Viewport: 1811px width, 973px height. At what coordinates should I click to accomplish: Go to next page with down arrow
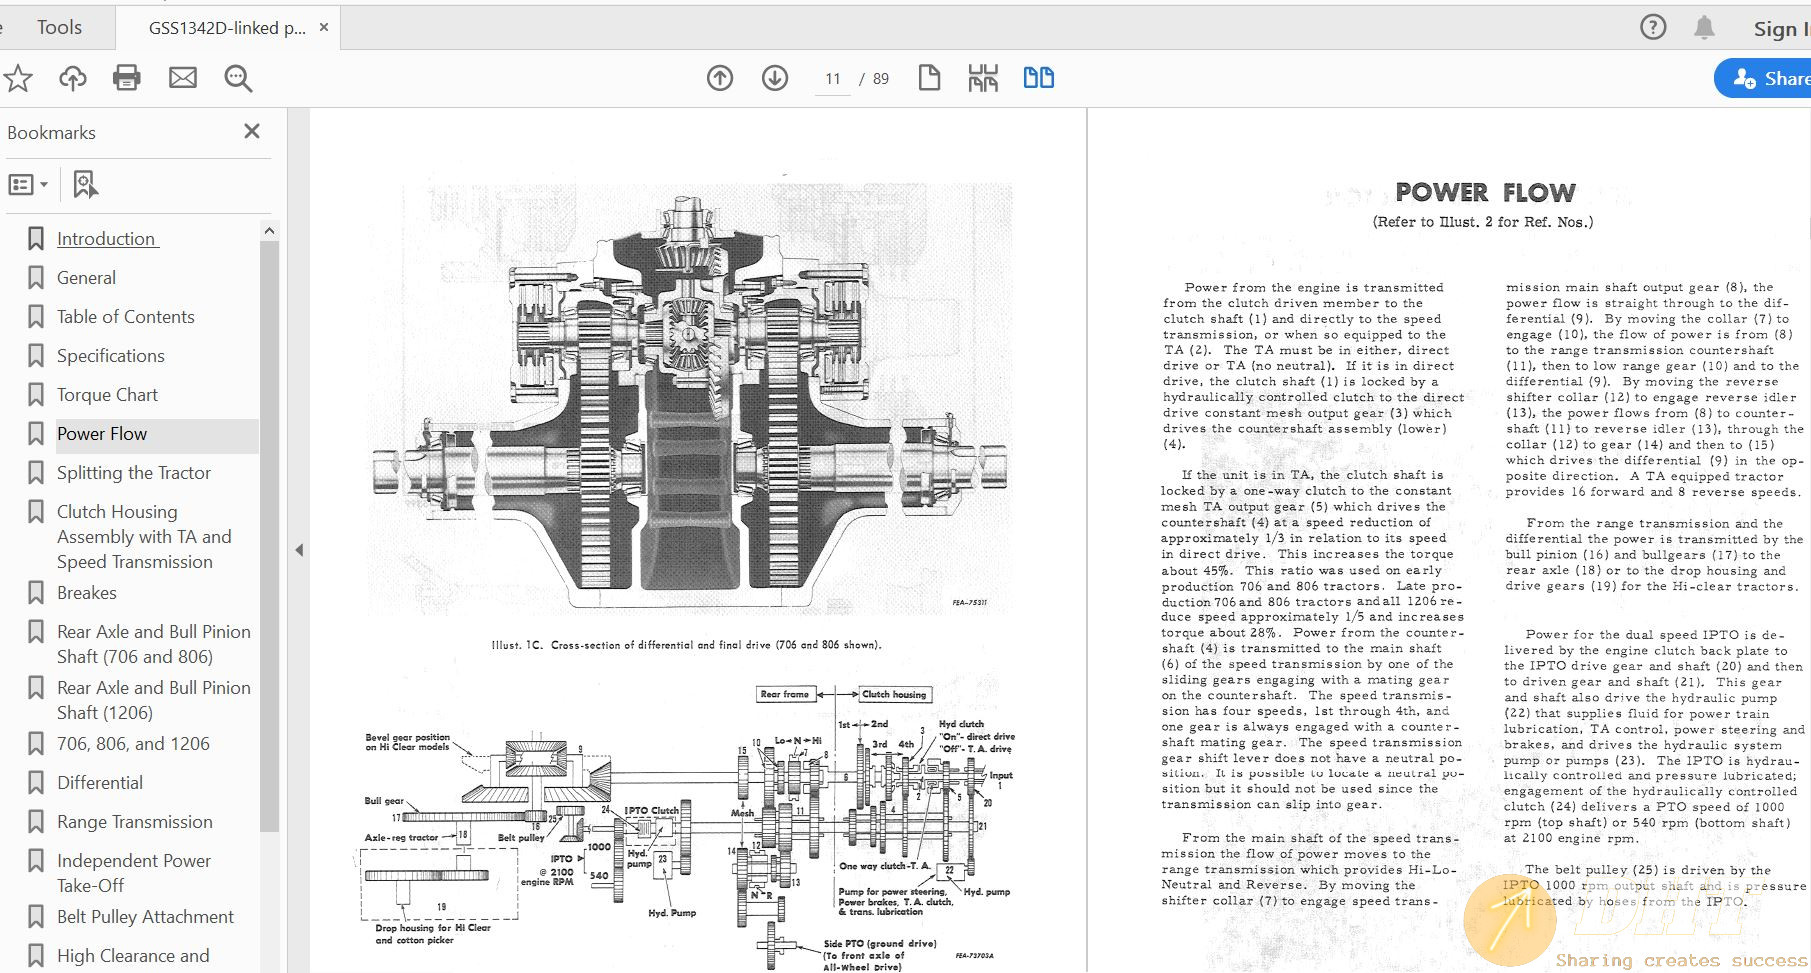(x=775, y=78)
